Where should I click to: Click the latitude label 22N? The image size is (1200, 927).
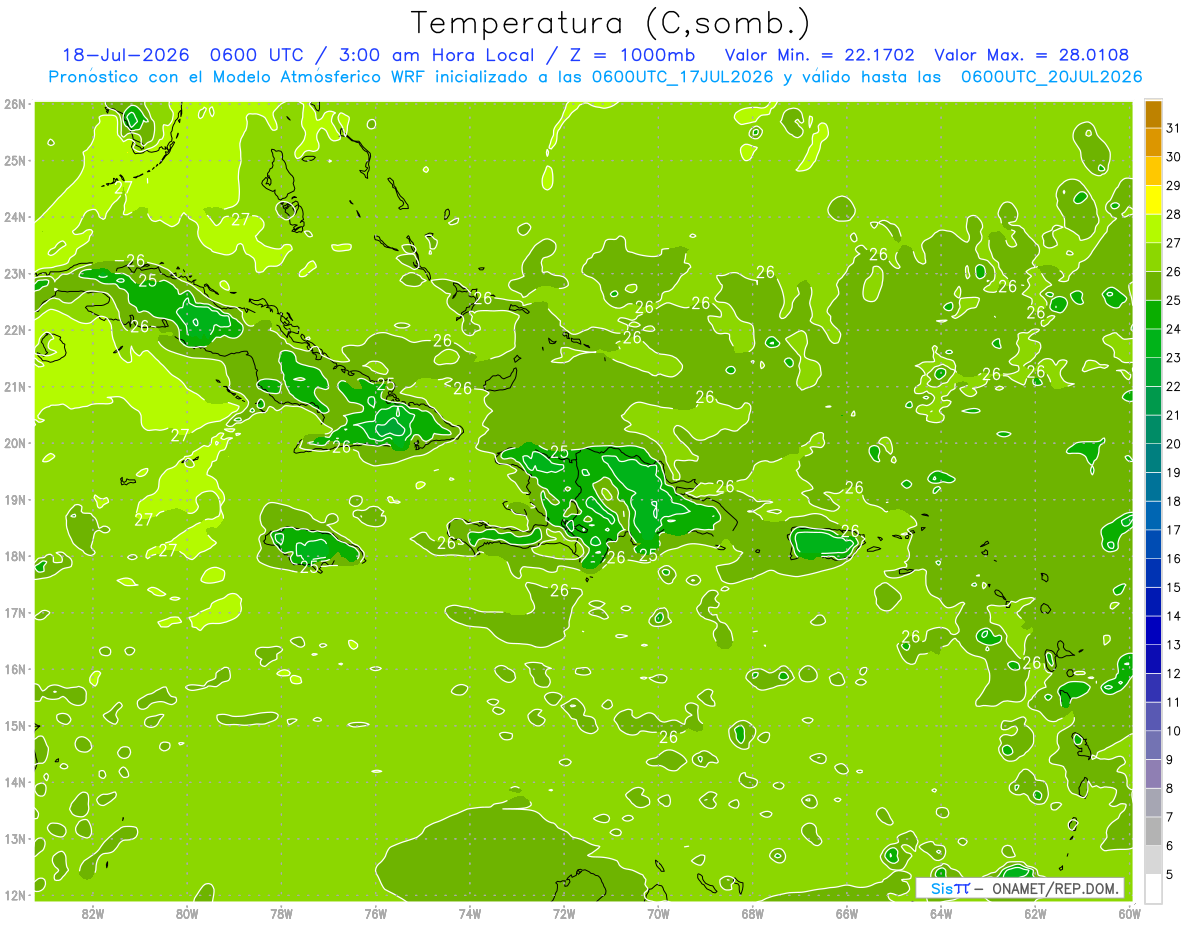tap(14, 330)
